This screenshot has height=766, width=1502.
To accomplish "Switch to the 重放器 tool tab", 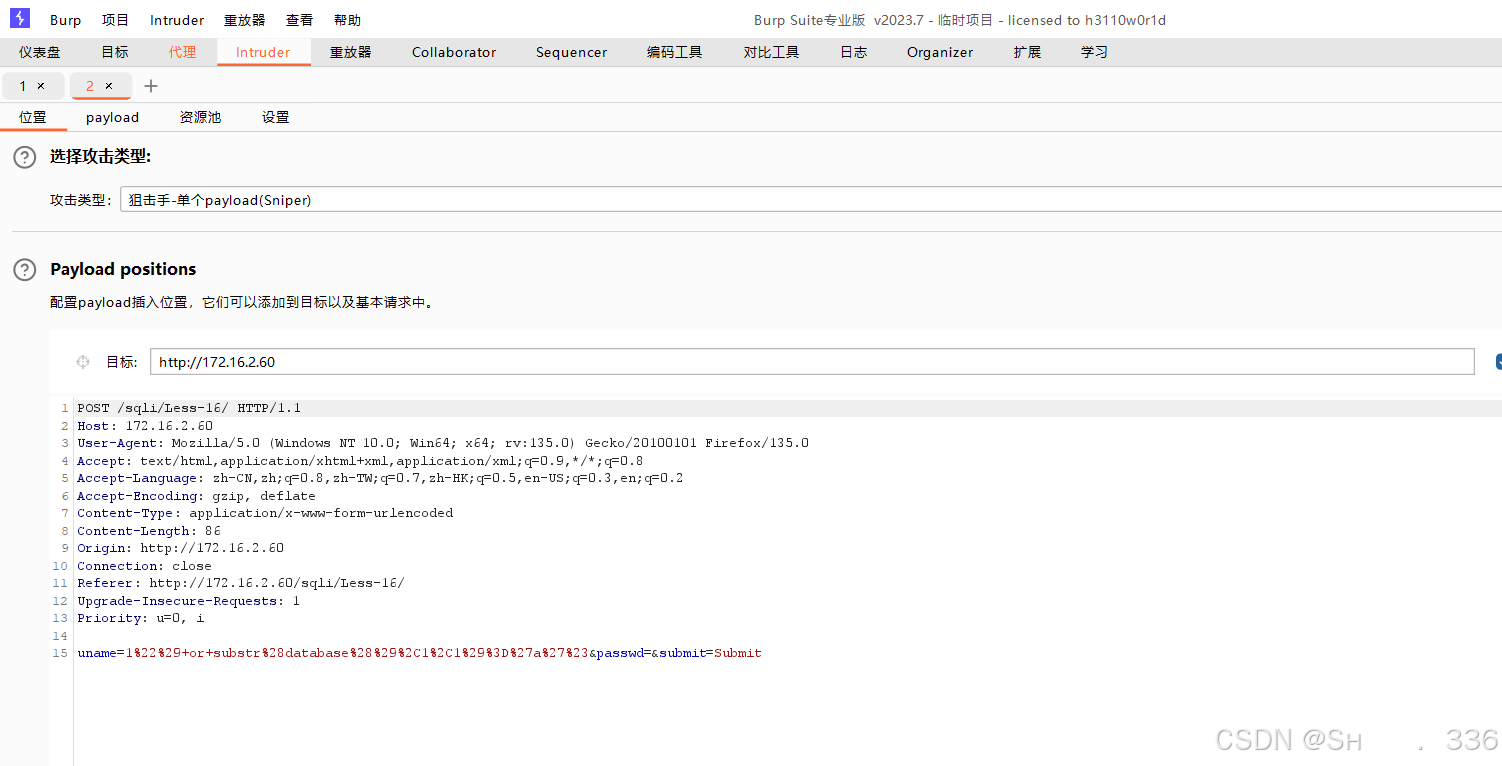I will pos(351,52).
